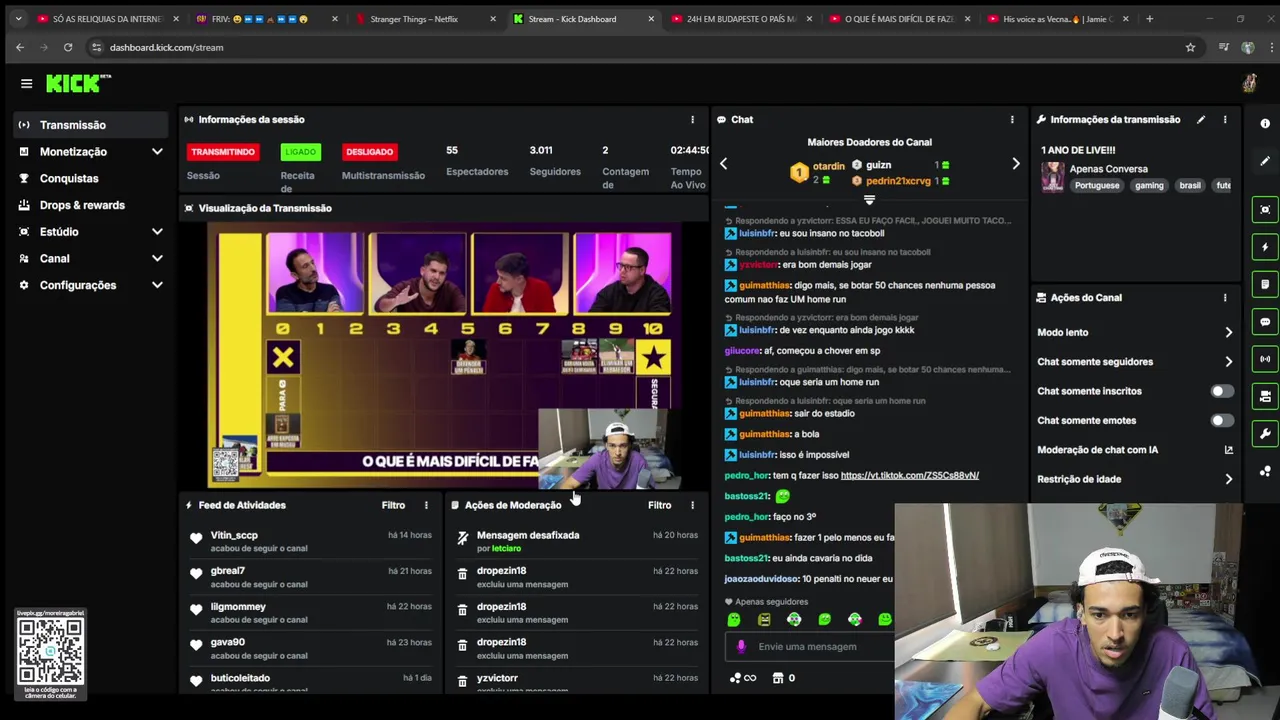The image size is (1280, 720).
Task: Reload the page in the browser
Action: pos(68,47)
